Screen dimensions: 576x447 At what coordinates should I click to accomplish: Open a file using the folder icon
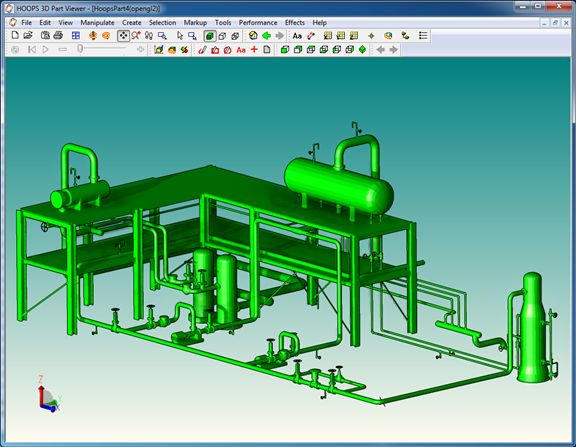click(x=28, y=35)
